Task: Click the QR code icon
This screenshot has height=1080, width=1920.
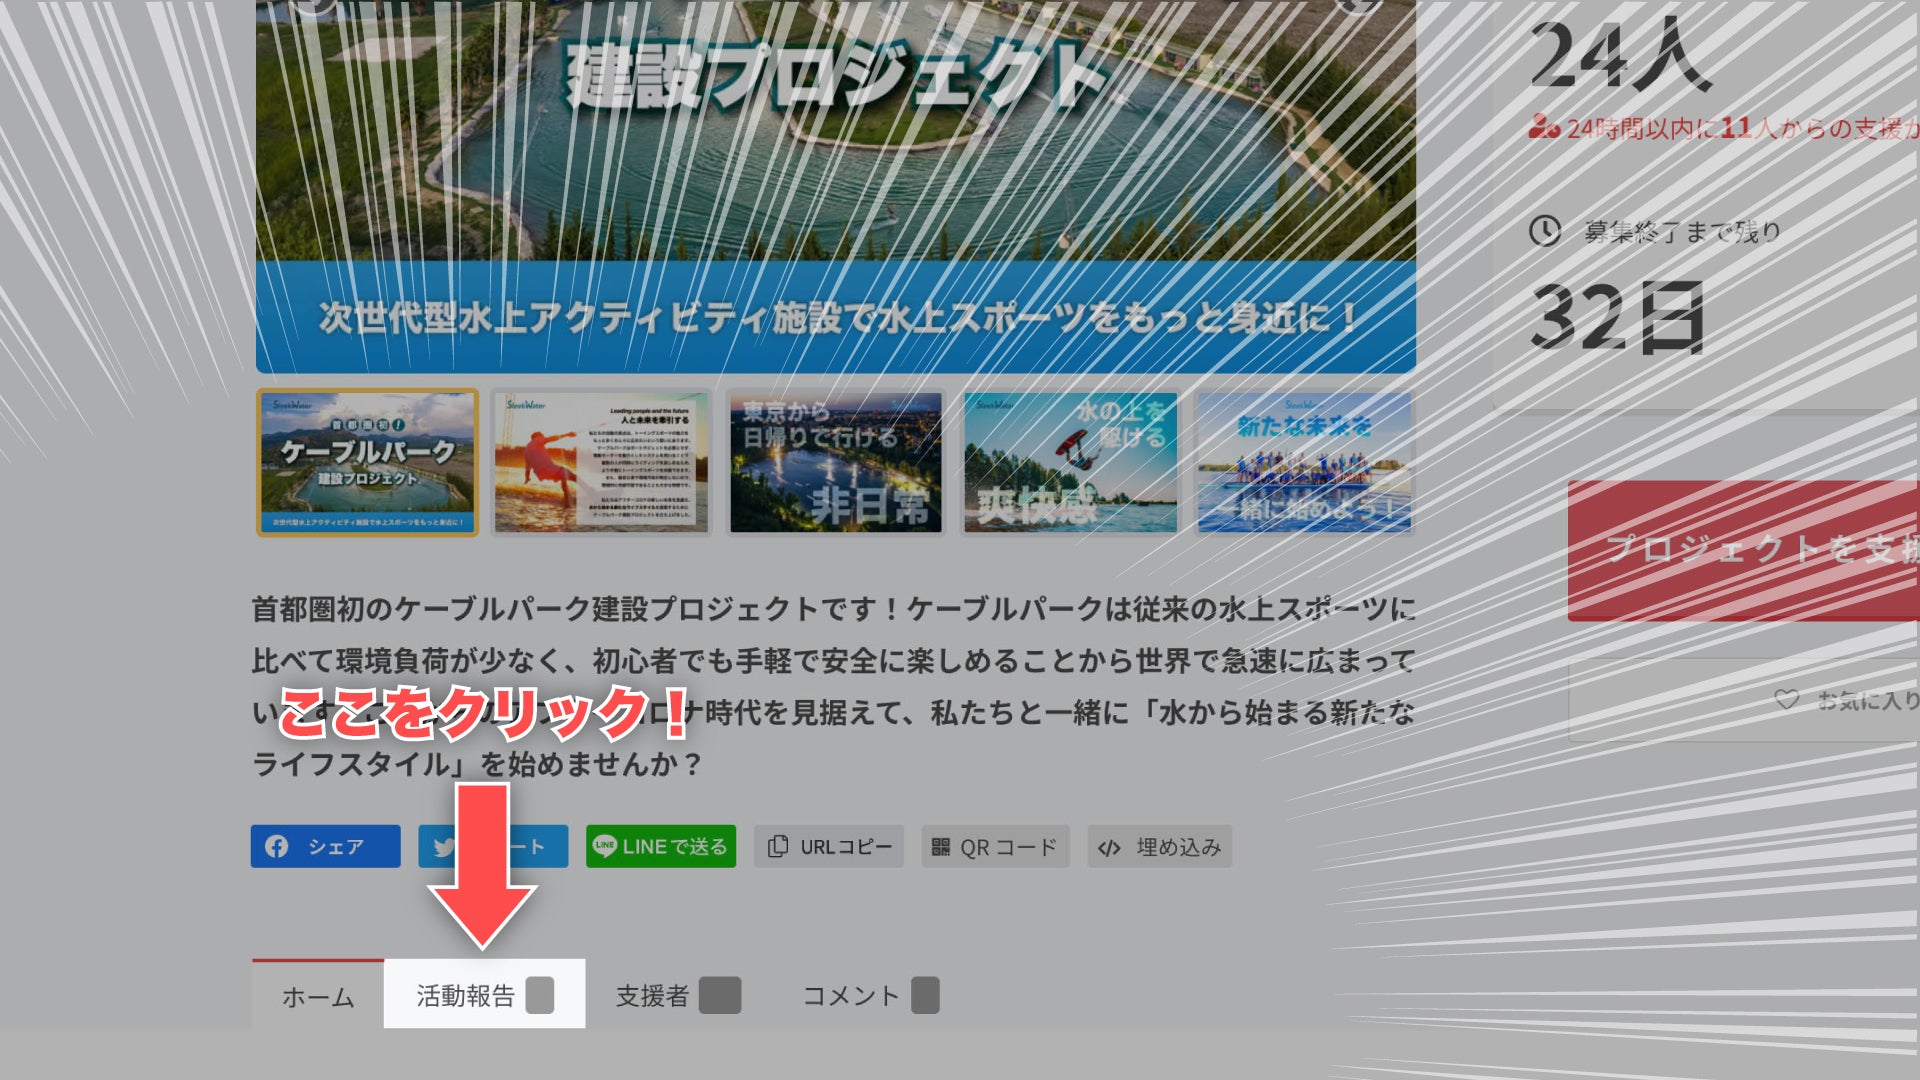Action: tap(941, 847)
